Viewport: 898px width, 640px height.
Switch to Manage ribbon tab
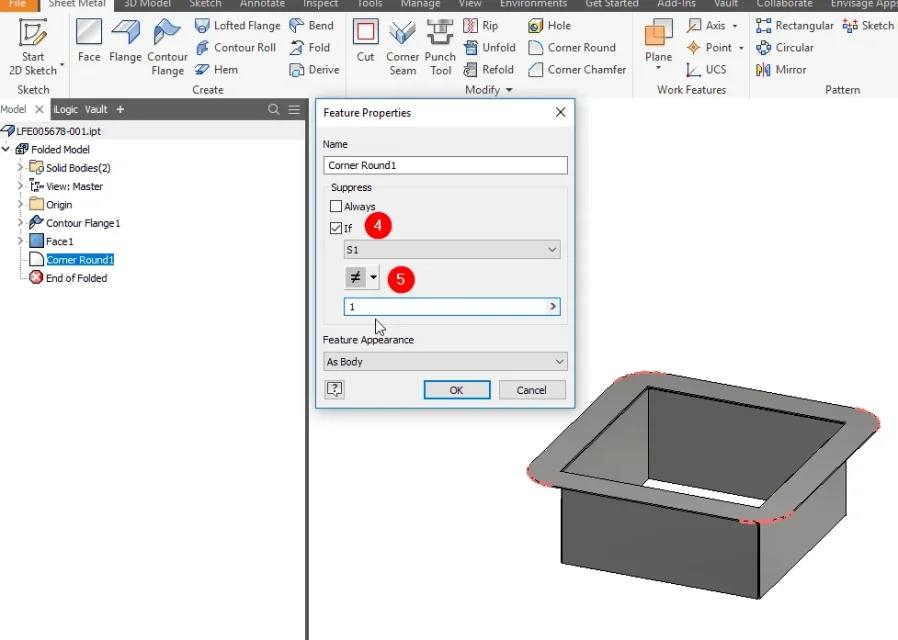[420, 4]
